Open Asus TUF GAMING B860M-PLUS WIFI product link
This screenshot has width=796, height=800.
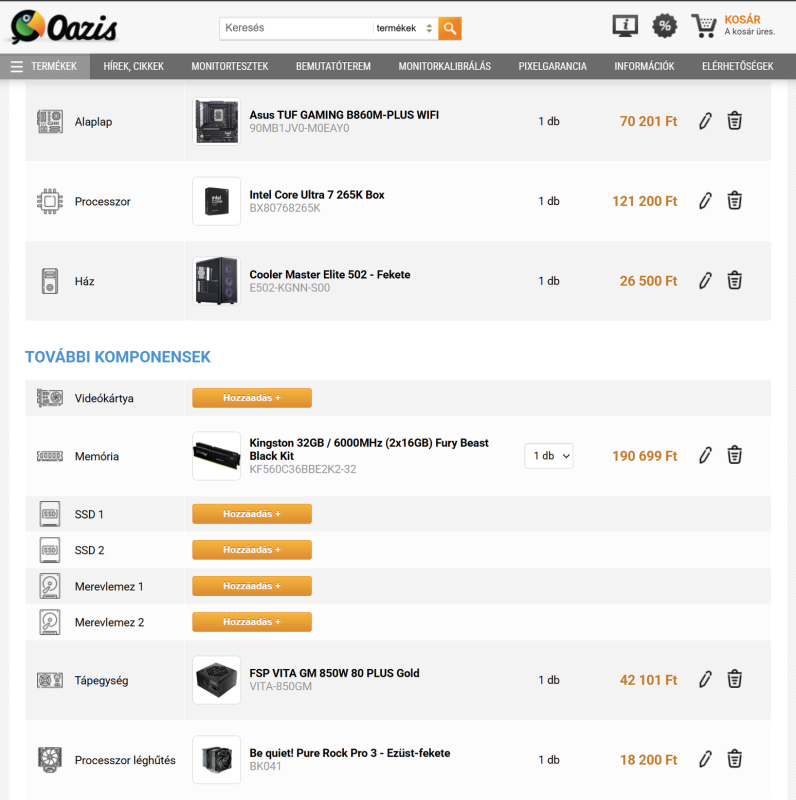coord(344,115)
